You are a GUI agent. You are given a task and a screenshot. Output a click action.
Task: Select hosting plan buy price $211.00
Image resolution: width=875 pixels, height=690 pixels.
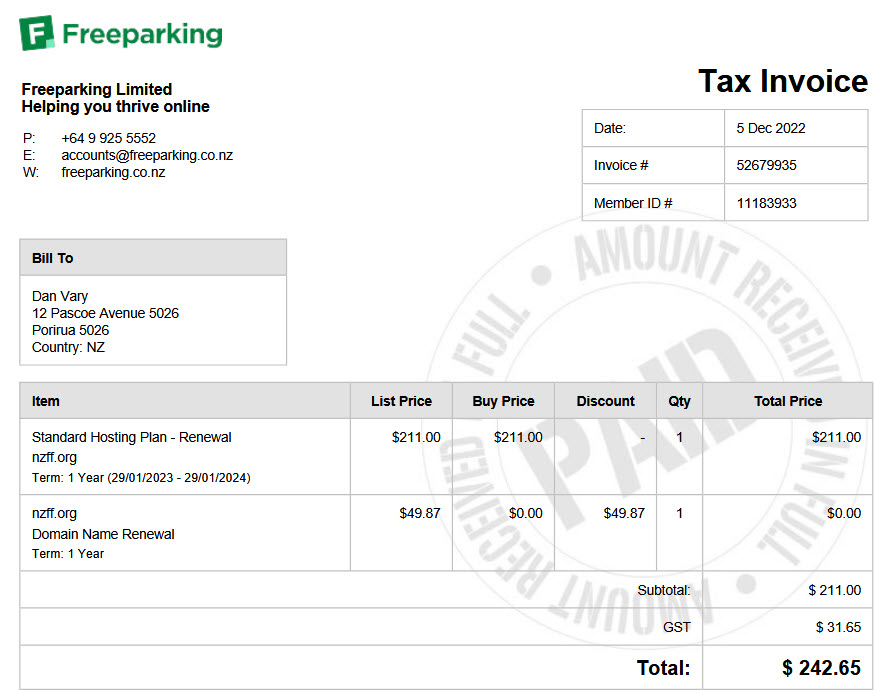518,437
